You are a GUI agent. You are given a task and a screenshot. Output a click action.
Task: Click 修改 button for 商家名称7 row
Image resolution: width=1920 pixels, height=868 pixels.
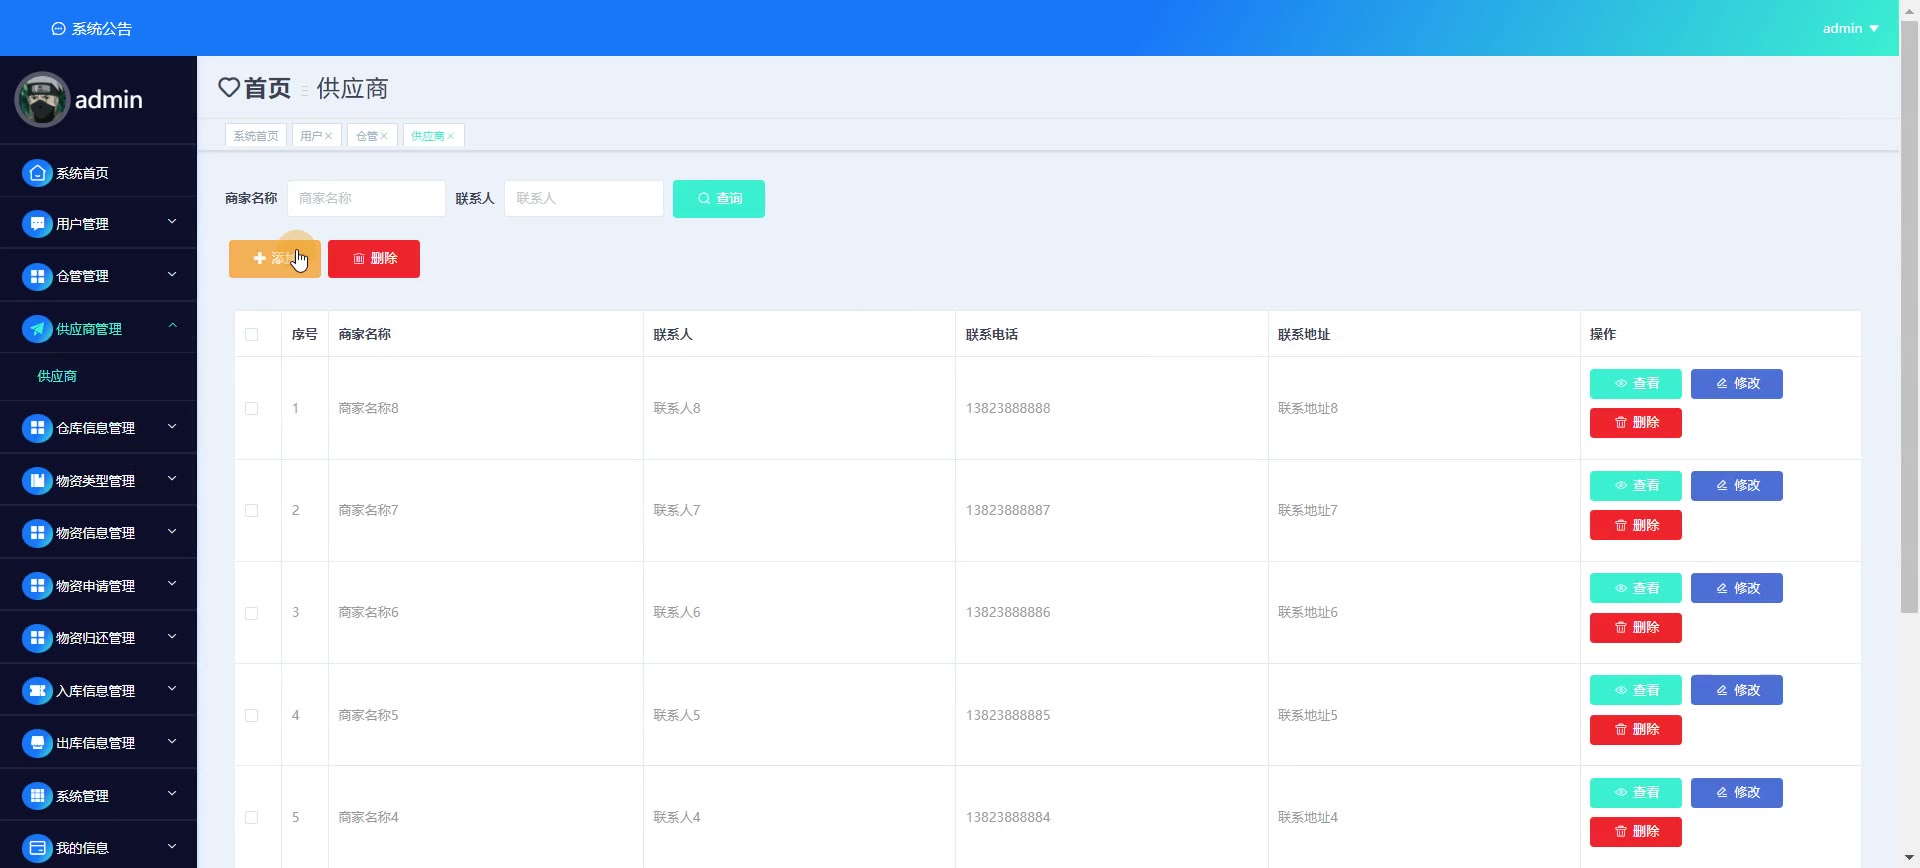point(1736,486)
